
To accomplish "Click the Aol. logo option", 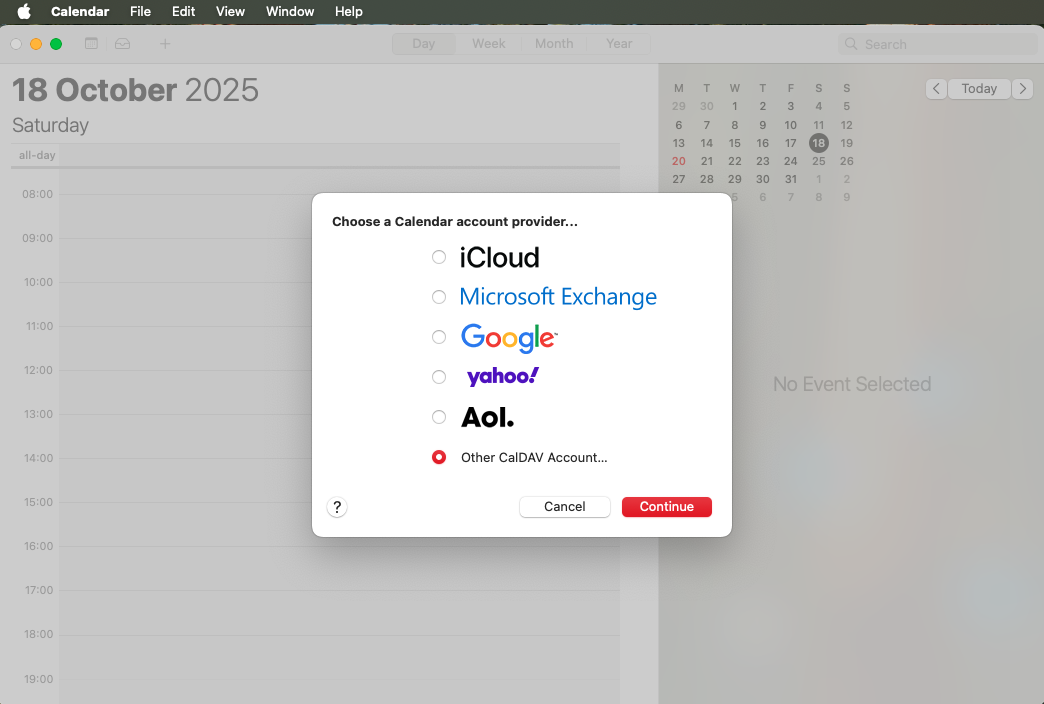I will coord(486,417).
